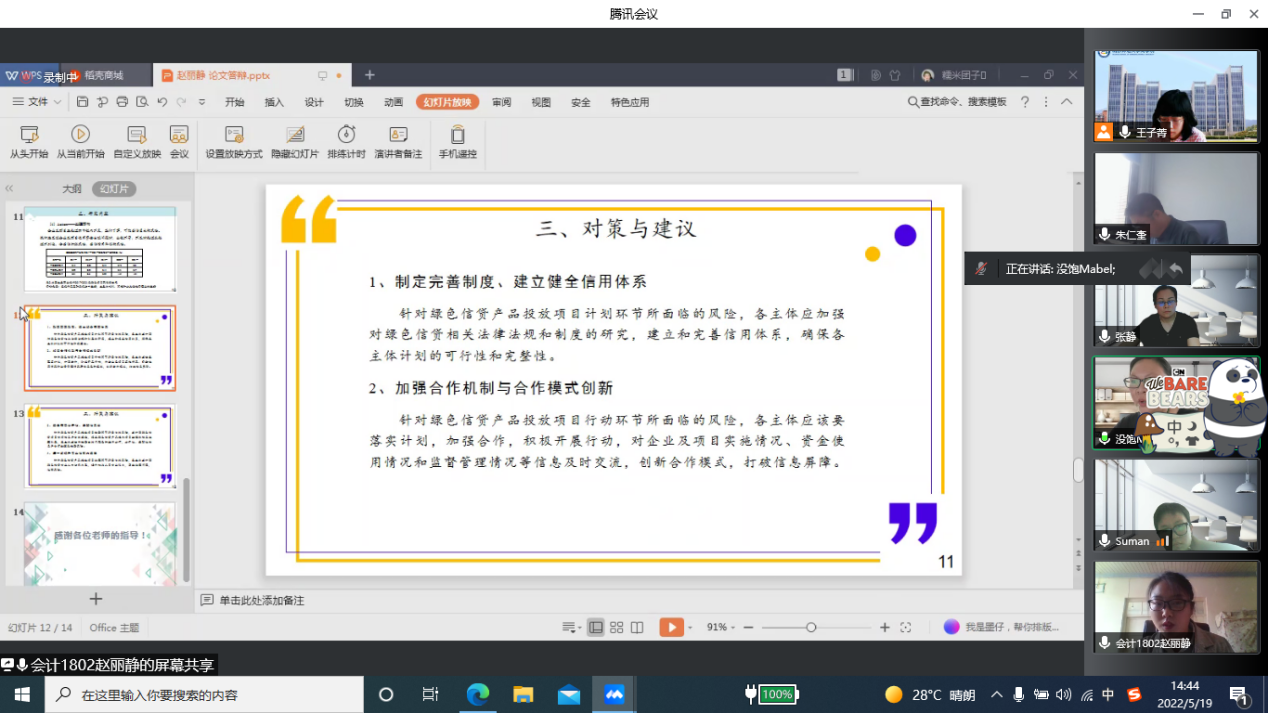Viewport: 1268px width, 713px height.
Task: Select slide 14 thank-you thumbnail
Action: click(x=99, y=541)
